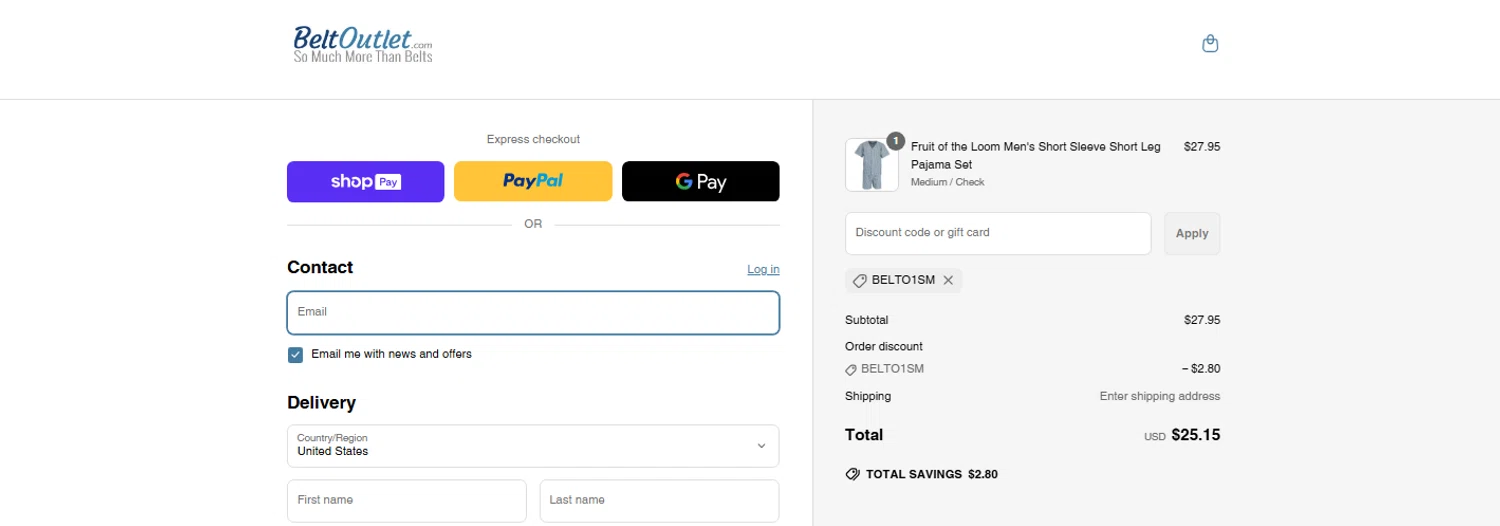1500x526 pixels.
Task: Click the pajama set product thumbnail
Action: 872,165
